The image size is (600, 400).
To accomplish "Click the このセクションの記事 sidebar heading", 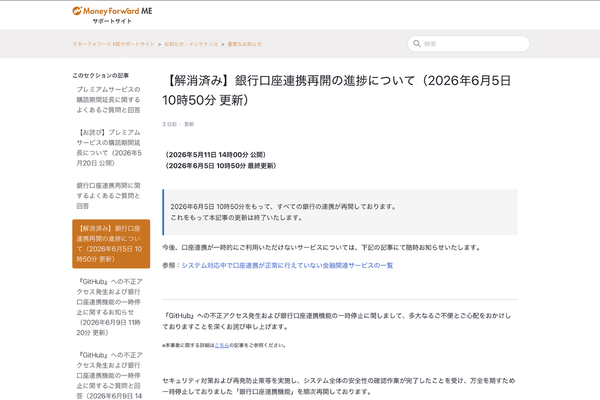I will tap(101, 75).
